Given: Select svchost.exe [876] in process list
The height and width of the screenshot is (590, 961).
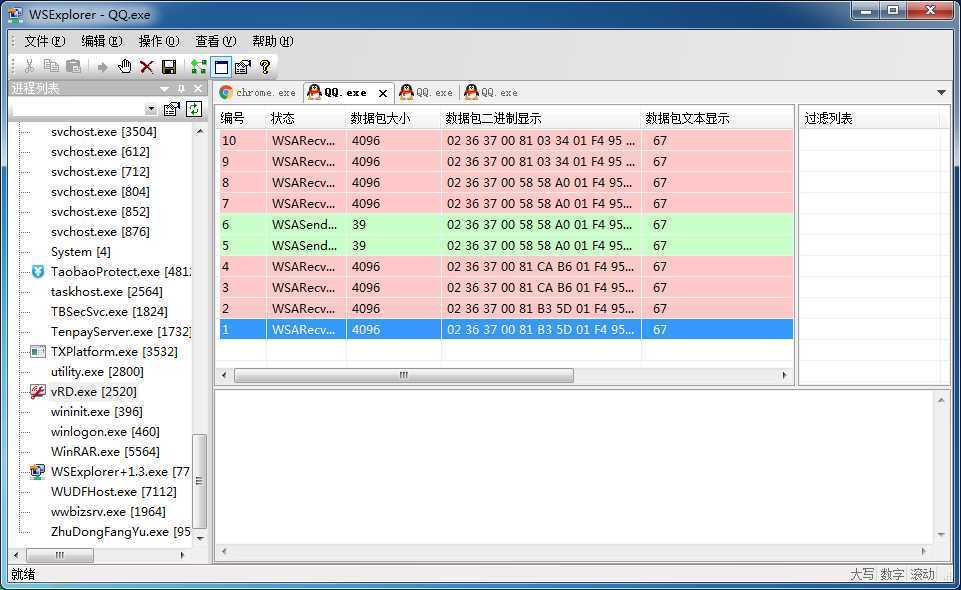Looking at the screenshot, I should click(100, 232).
